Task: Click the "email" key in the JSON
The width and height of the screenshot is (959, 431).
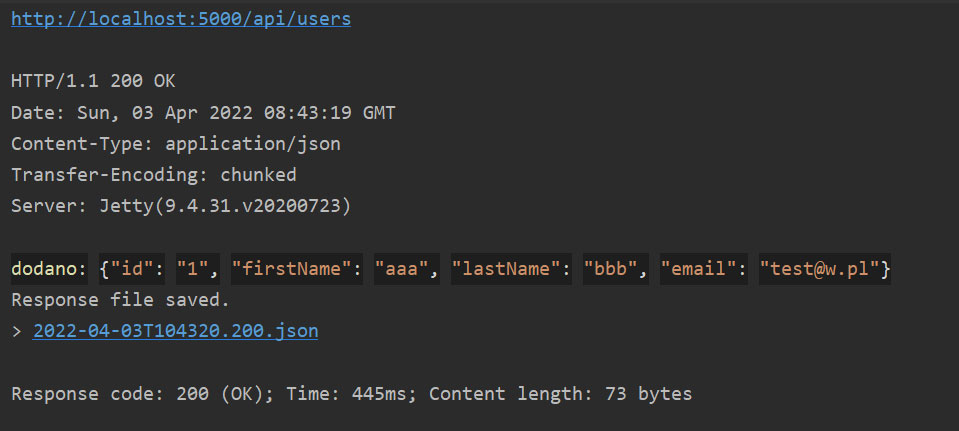Action: tap(700, 269)
